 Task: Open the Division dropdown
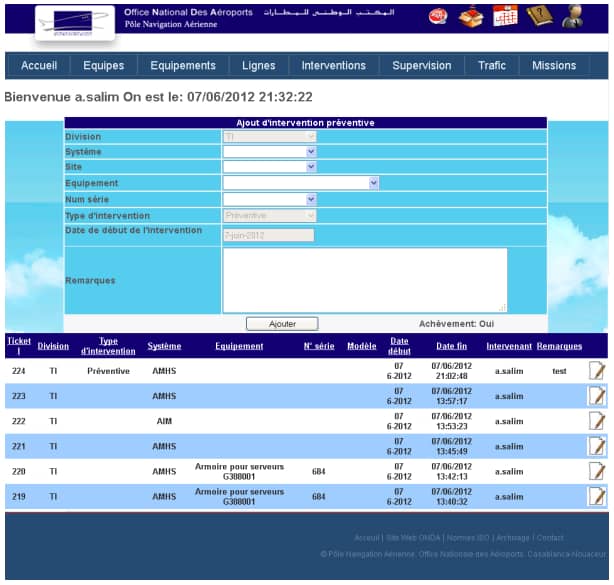tap(269, 137)
